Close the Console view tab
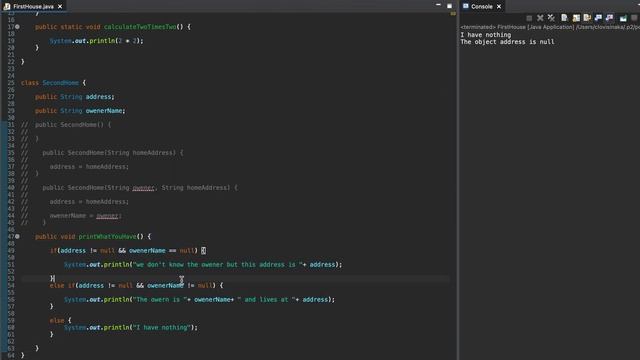Image resolution: width=640 pixels, height=360 pixels. [x=499, y=7]
